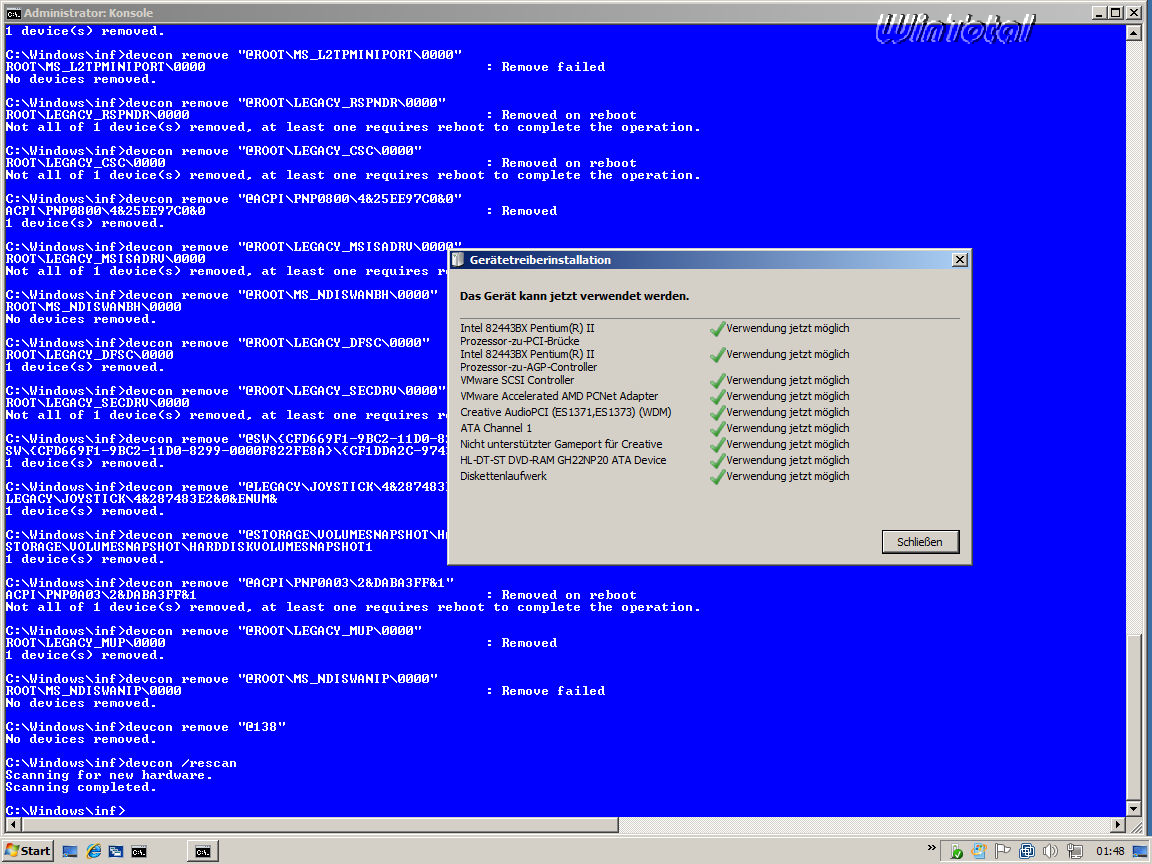Click the 'Administrator: Konsole' title bar text
The width and height of the screenshot is (1152, 864).
pyautogui.click(x=88, y=12)
